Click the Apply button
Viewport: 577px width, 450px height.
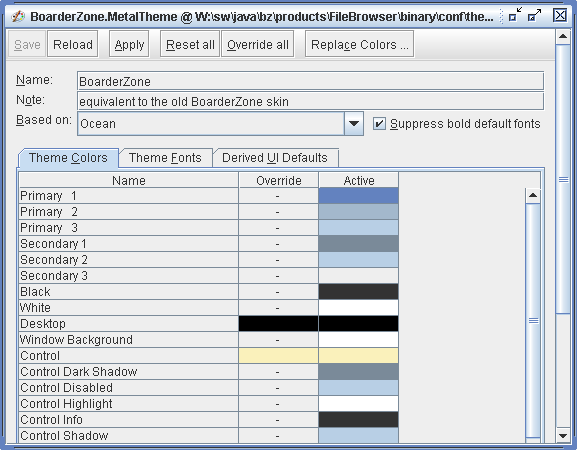(129, 45)
